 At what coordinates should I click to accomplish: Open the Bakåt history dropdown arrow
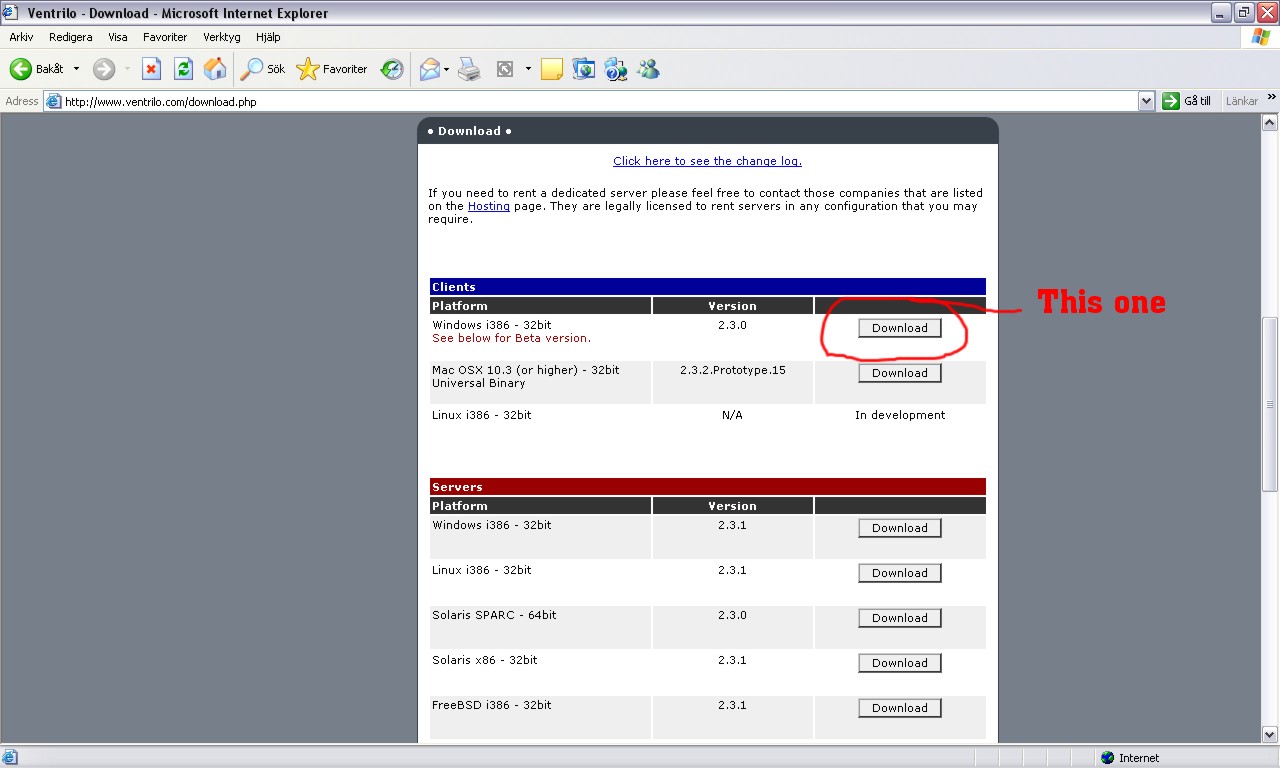pos(76,69)
